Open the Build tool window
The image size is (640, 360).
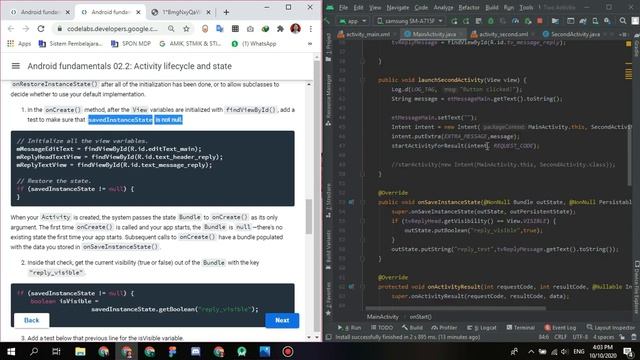[x=412, y=327]
